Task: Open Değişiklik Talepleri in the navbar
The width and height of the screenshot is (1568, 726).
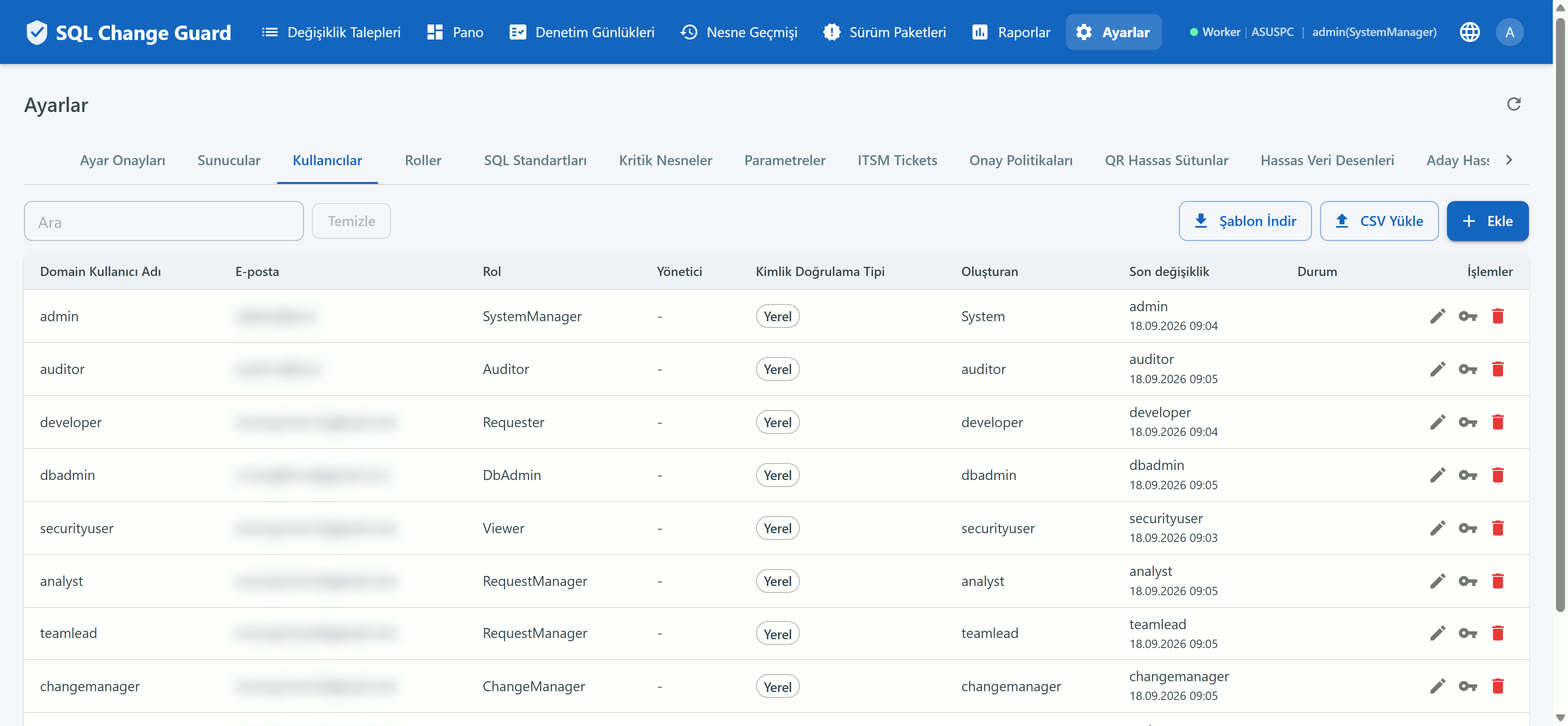Action: tap(331, 32)
